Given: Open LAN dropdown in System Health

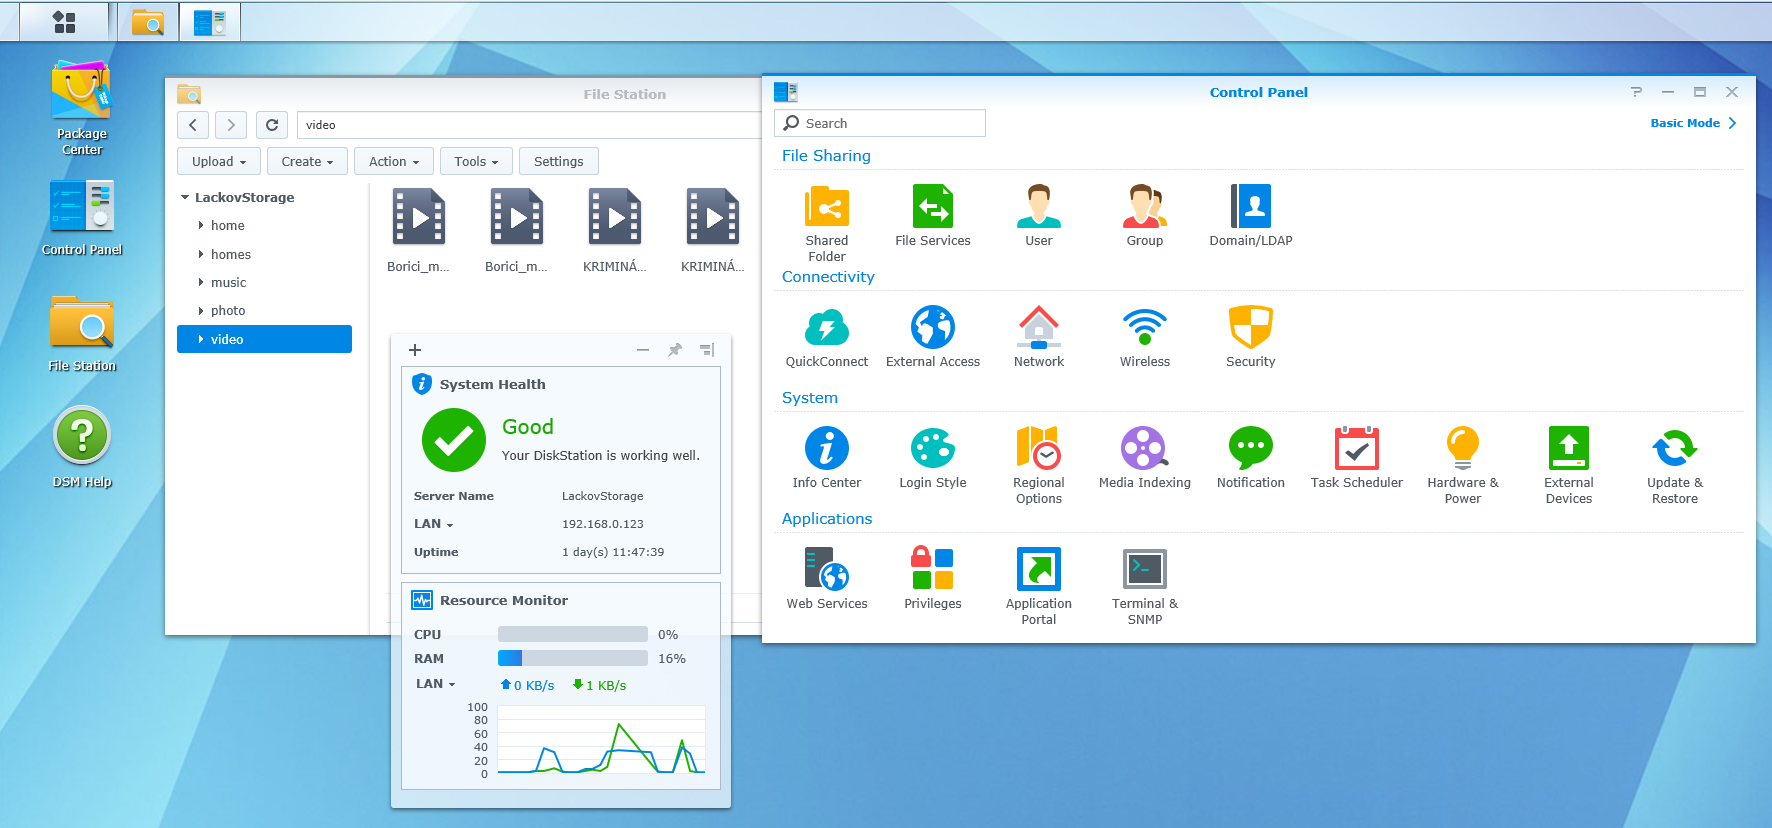Looking at the screenshot, I should (x=434, y=524).
